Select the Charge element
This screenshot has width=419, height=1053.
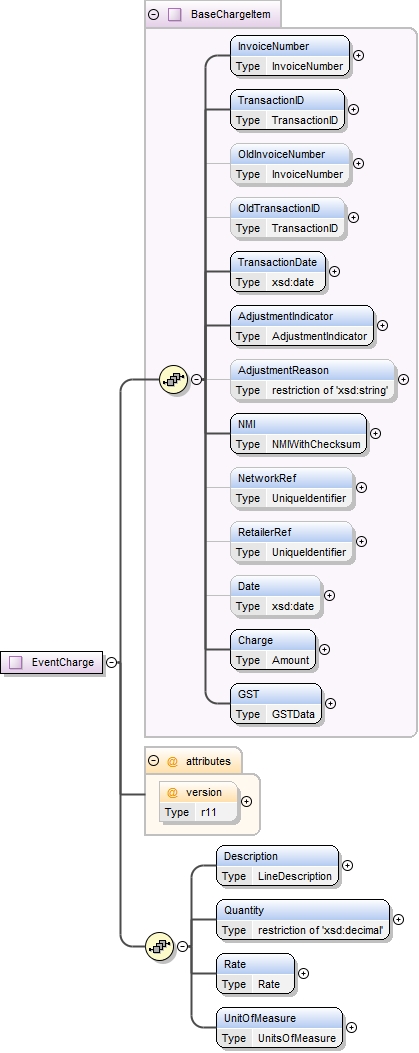coord(273,649)
